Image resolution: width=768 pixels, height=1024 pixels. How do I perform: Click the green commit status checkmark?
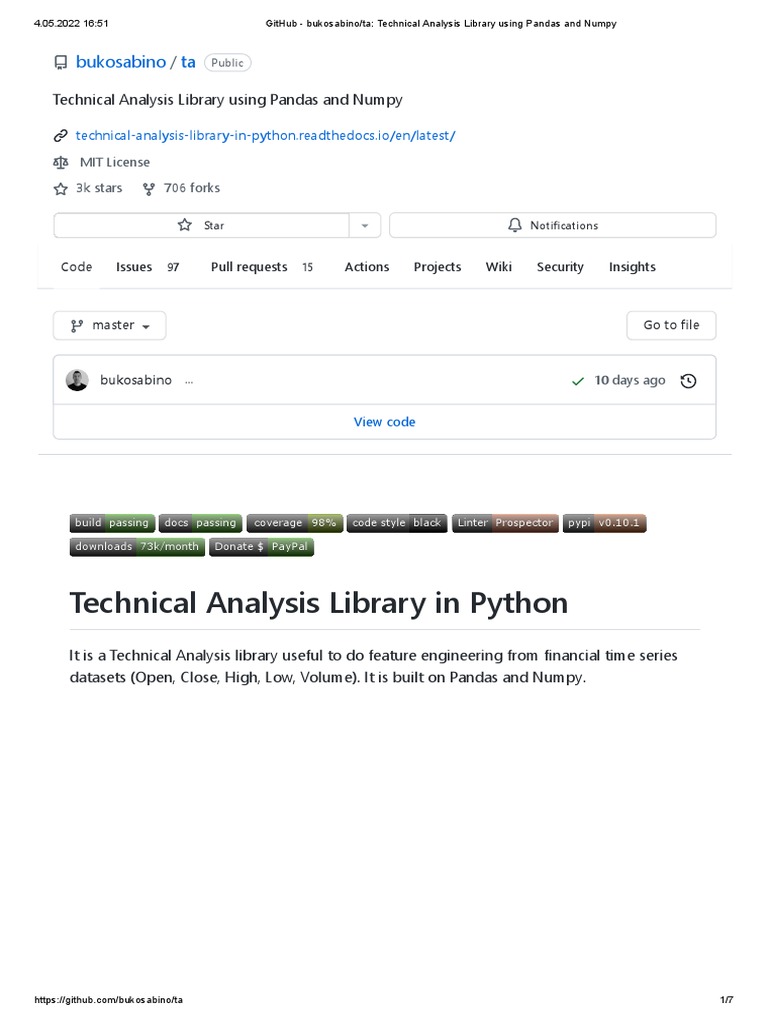pos(578,381)
